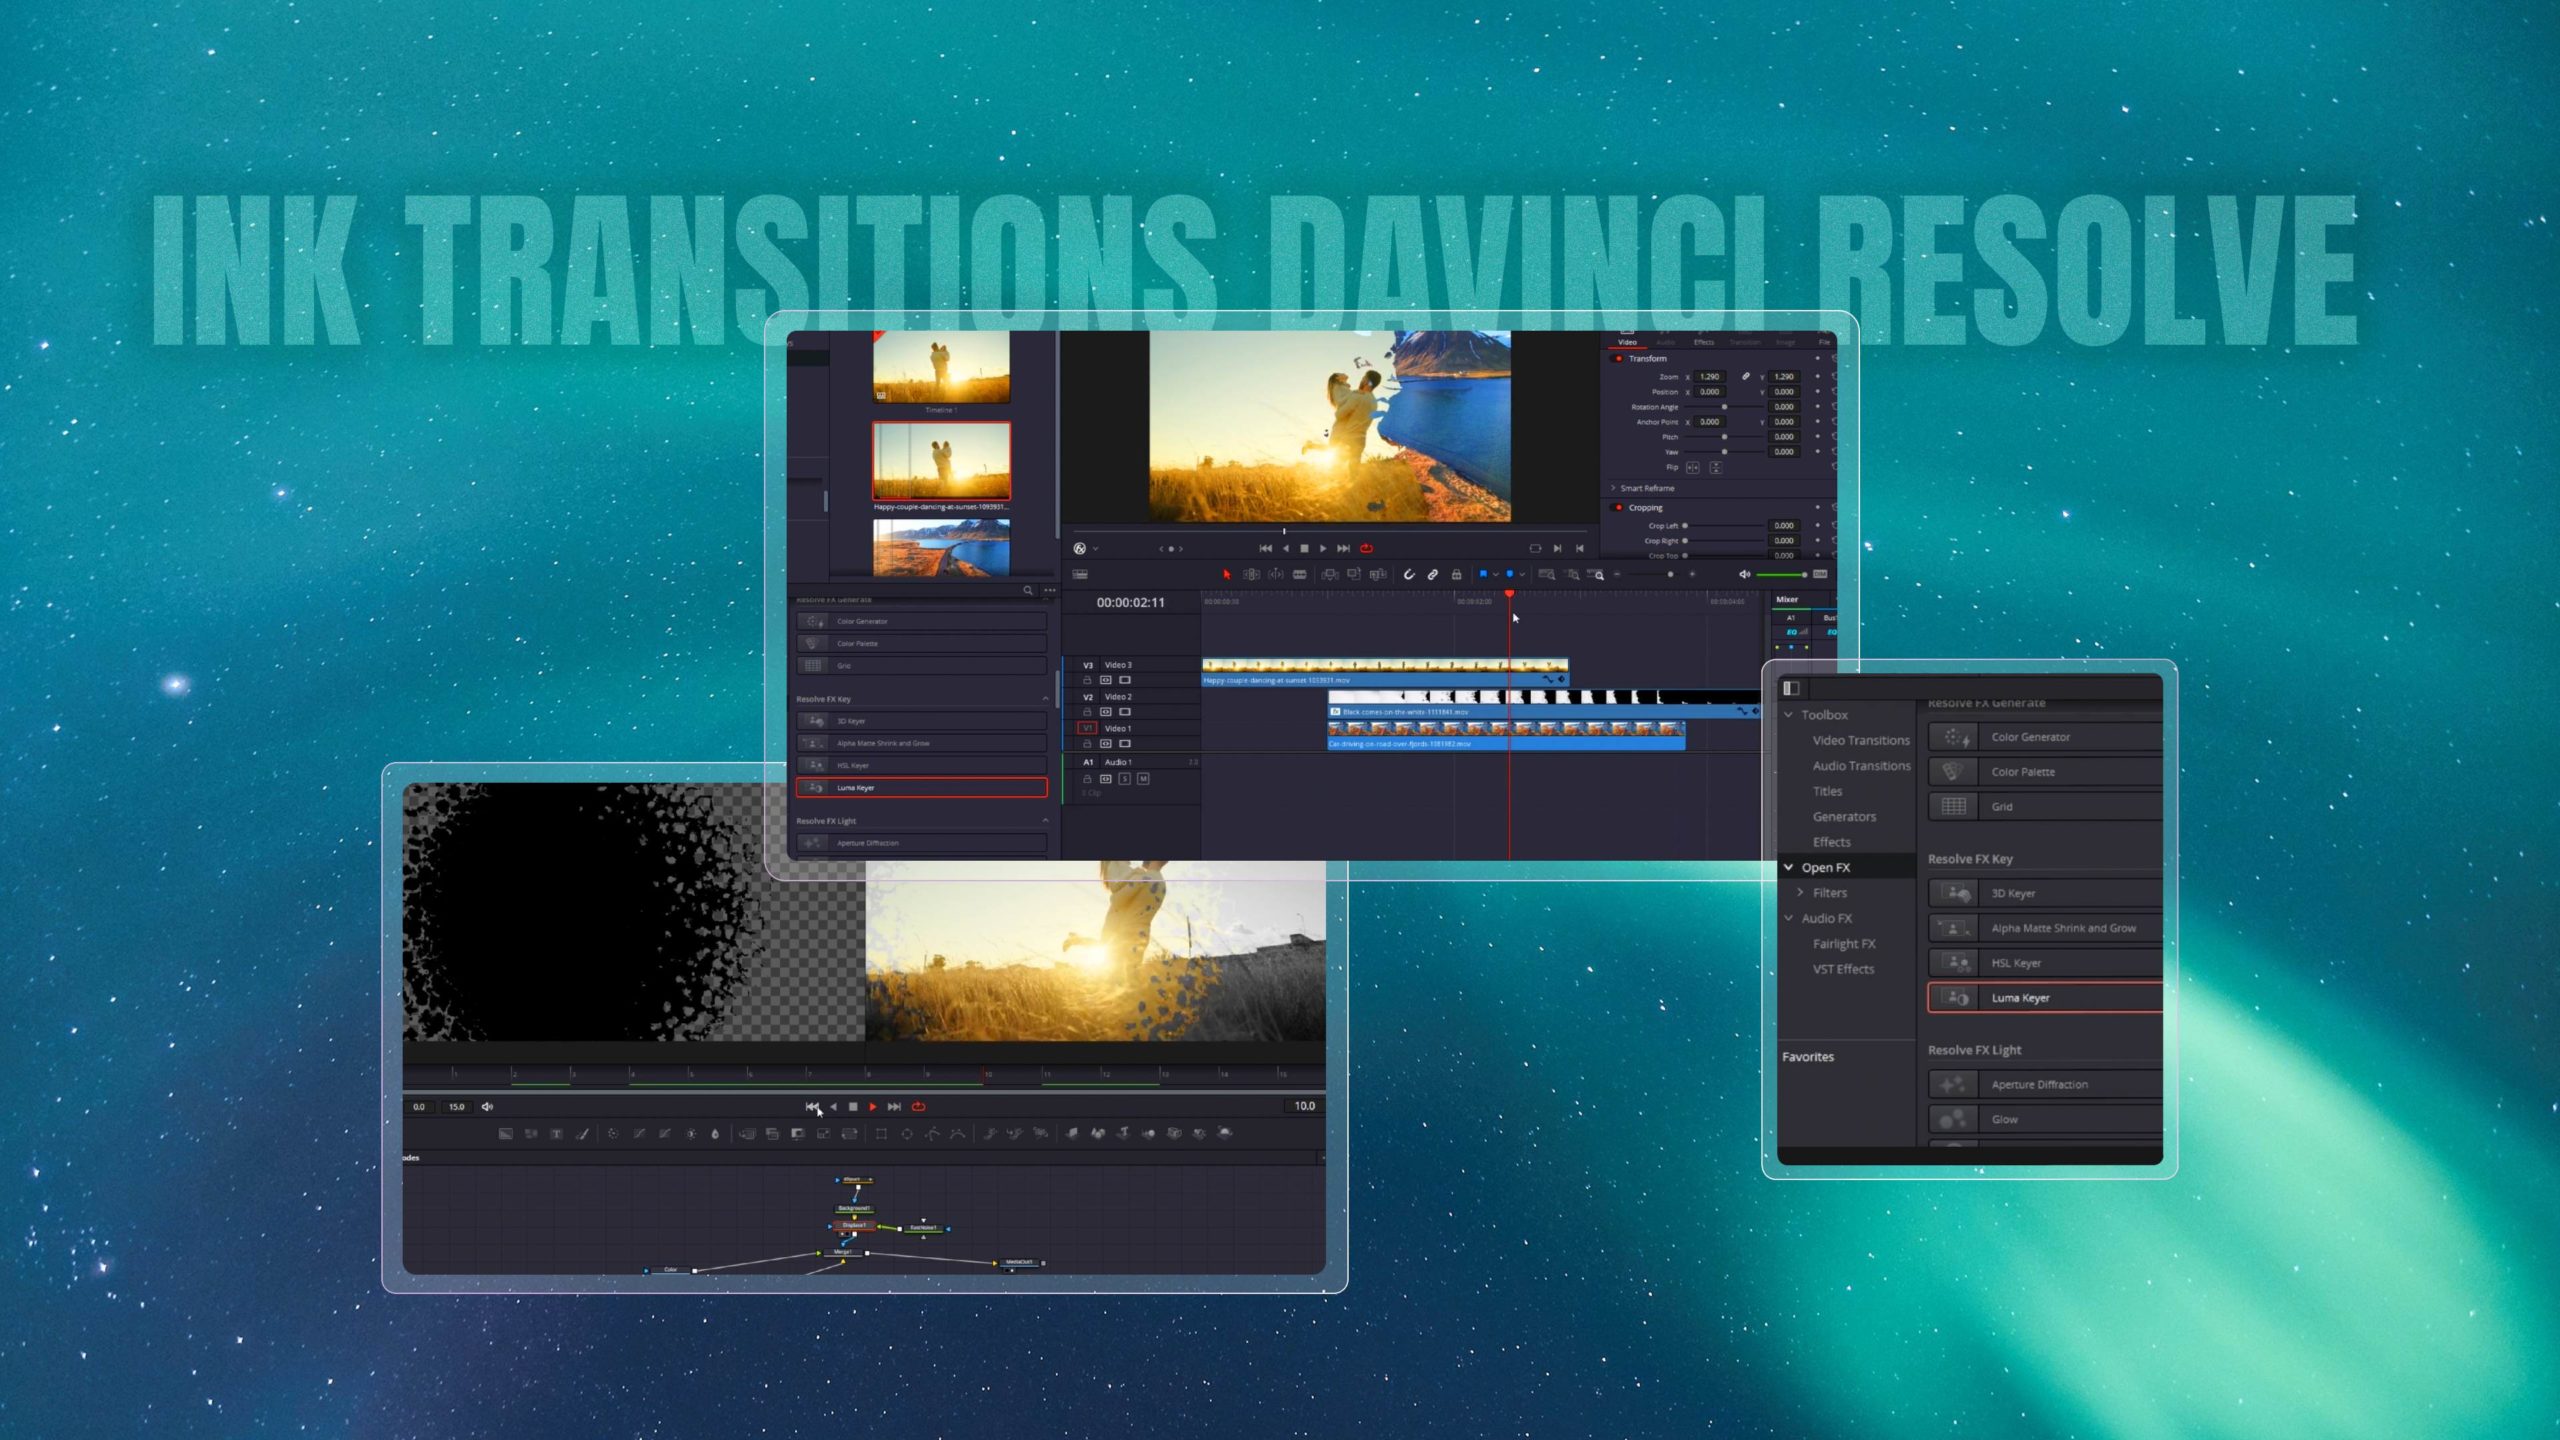Open the File tab in Inspector
The image size is (2560, 1440).
point(1824,342)
